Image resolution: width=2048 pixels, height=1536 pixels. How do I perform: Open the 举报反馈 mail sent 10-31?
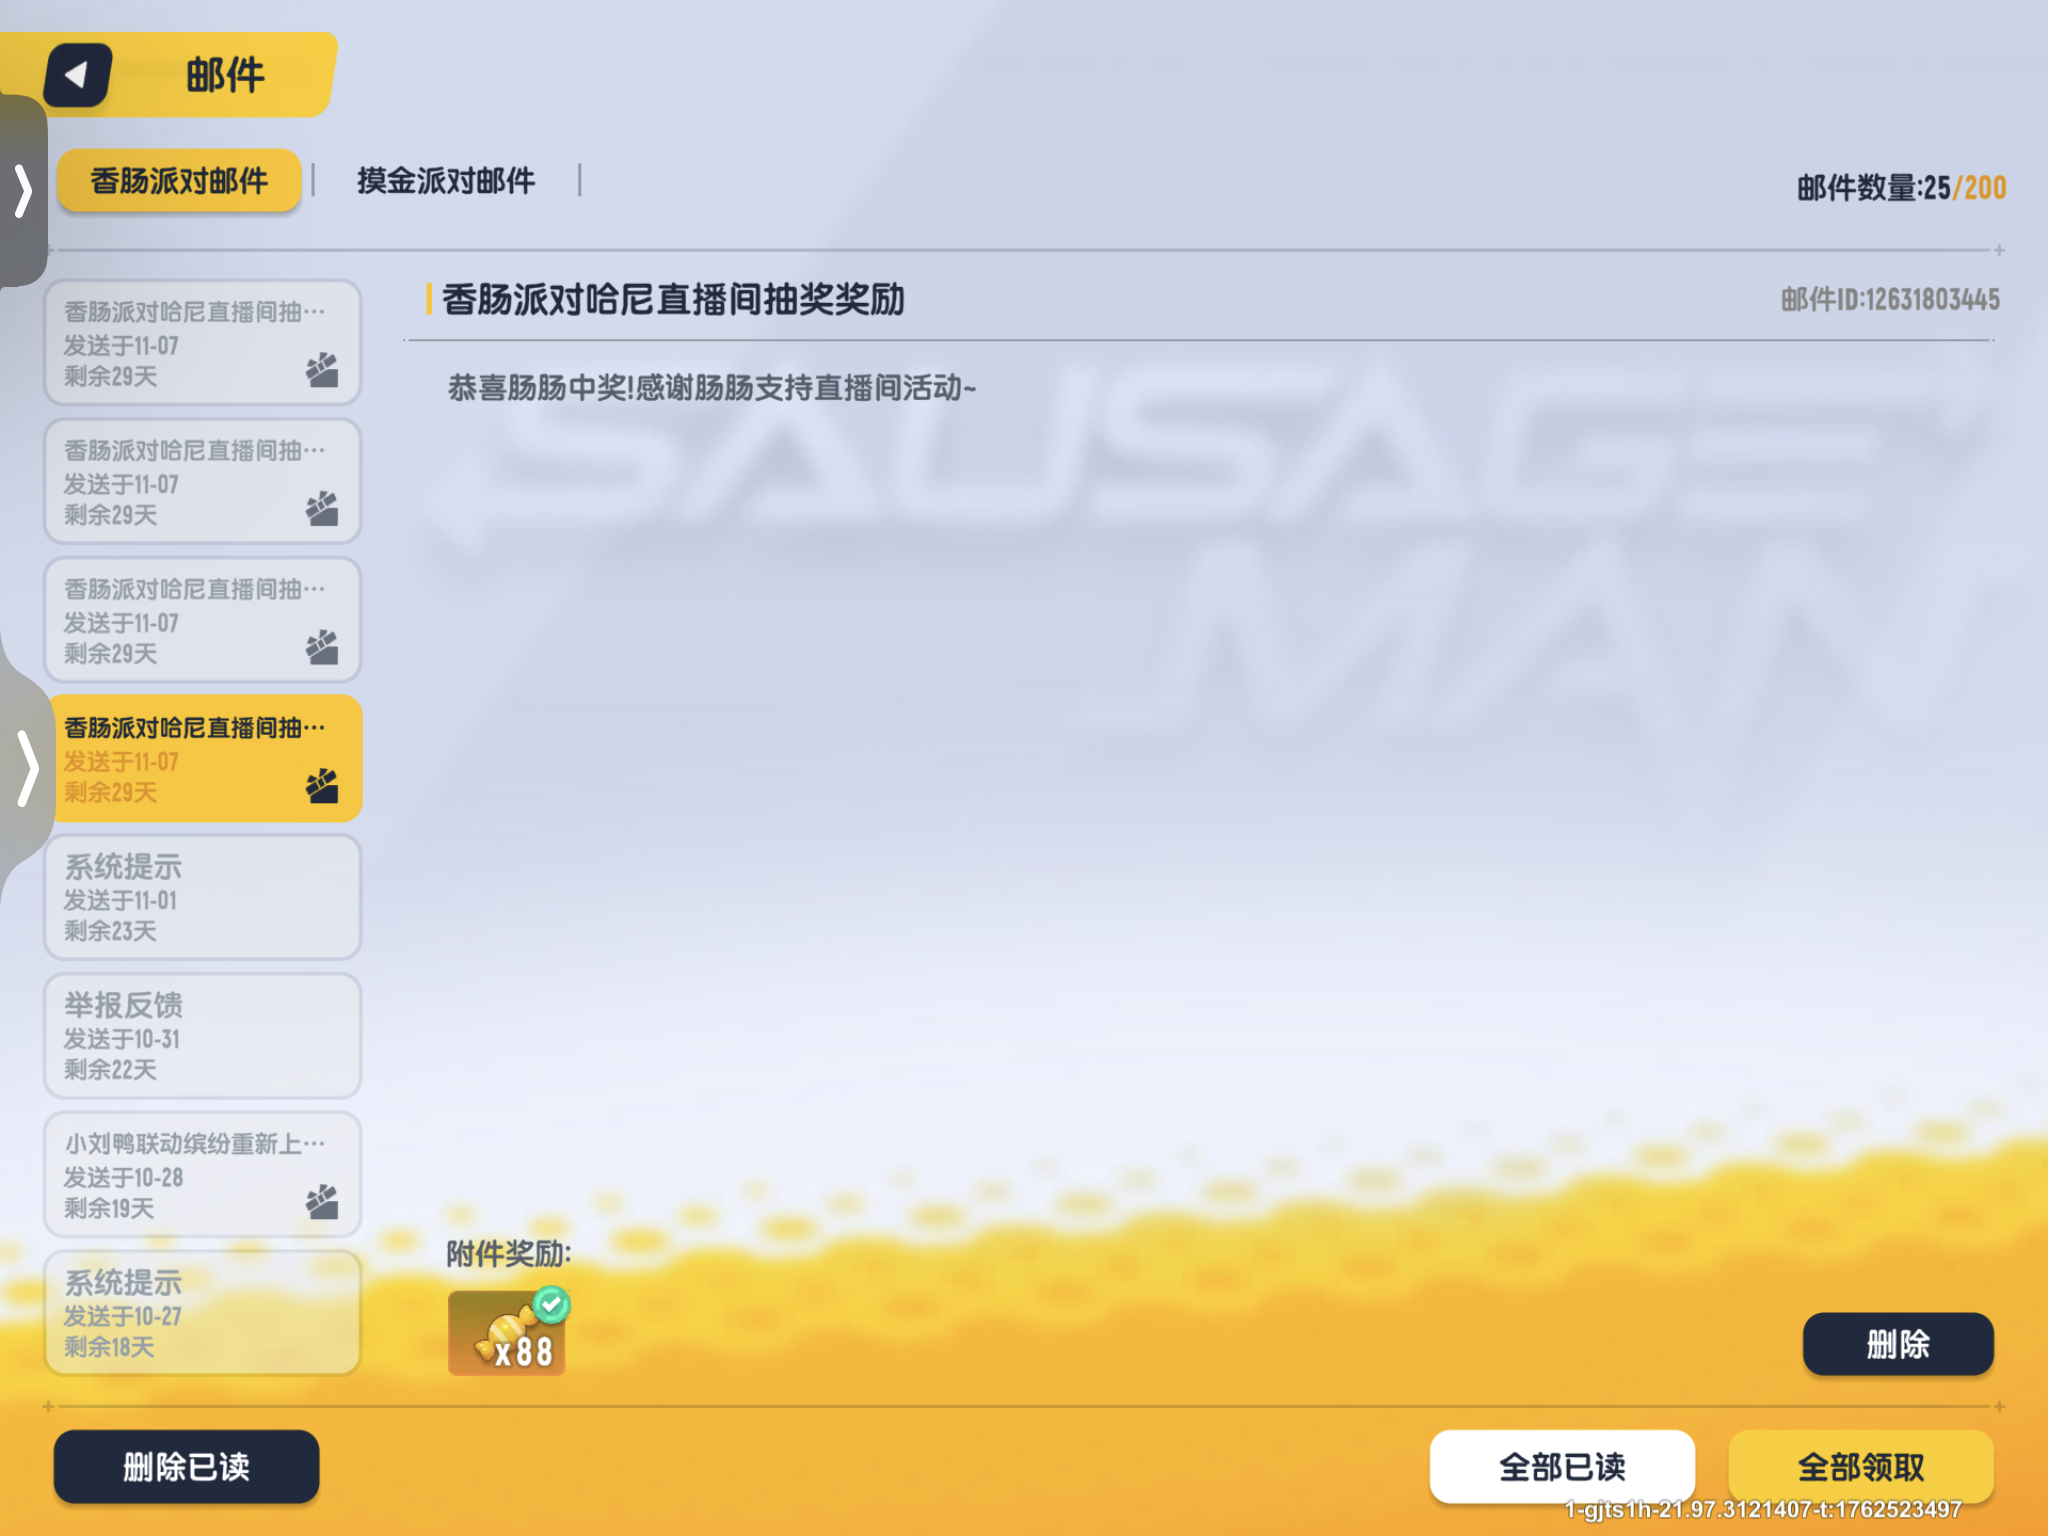tap(202, 1036)
